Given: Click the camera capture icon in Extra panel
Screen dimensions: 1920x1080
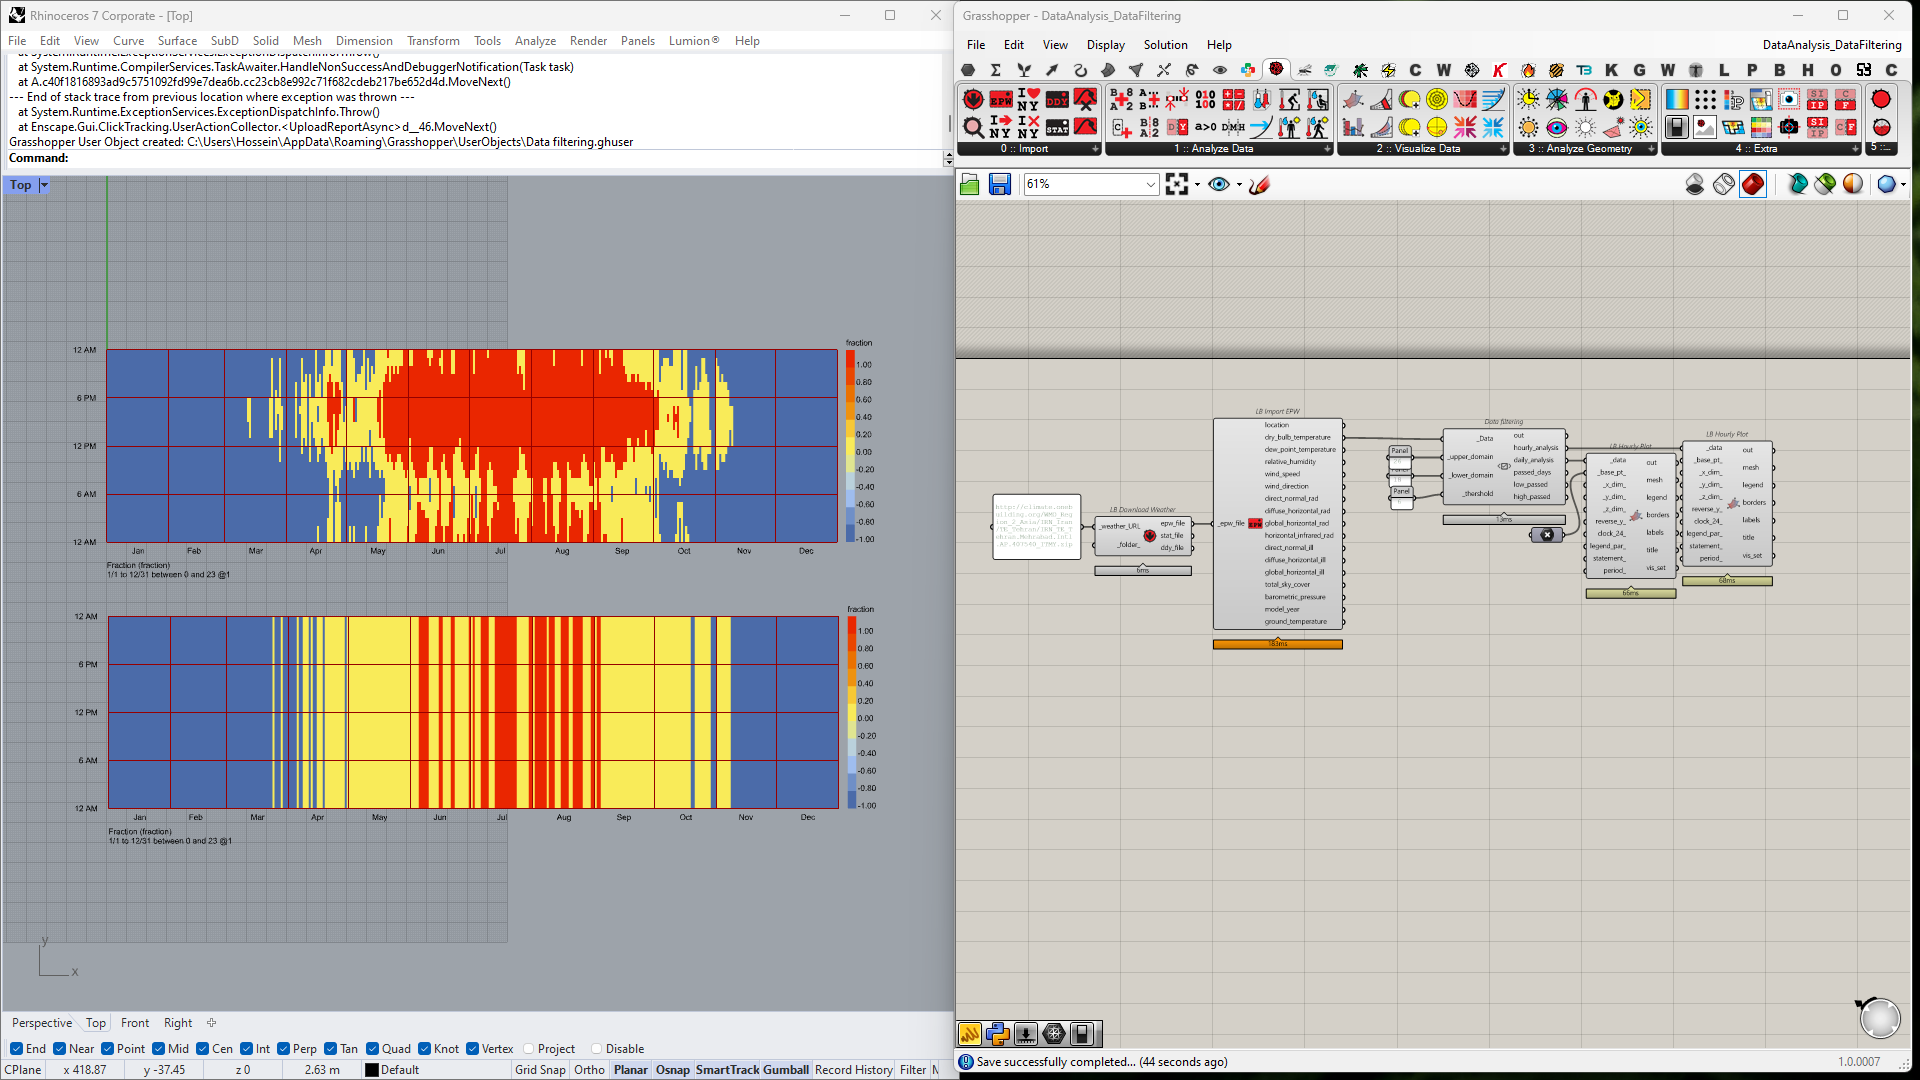Looking at the screenshot, I should [x=1789, y=127].
